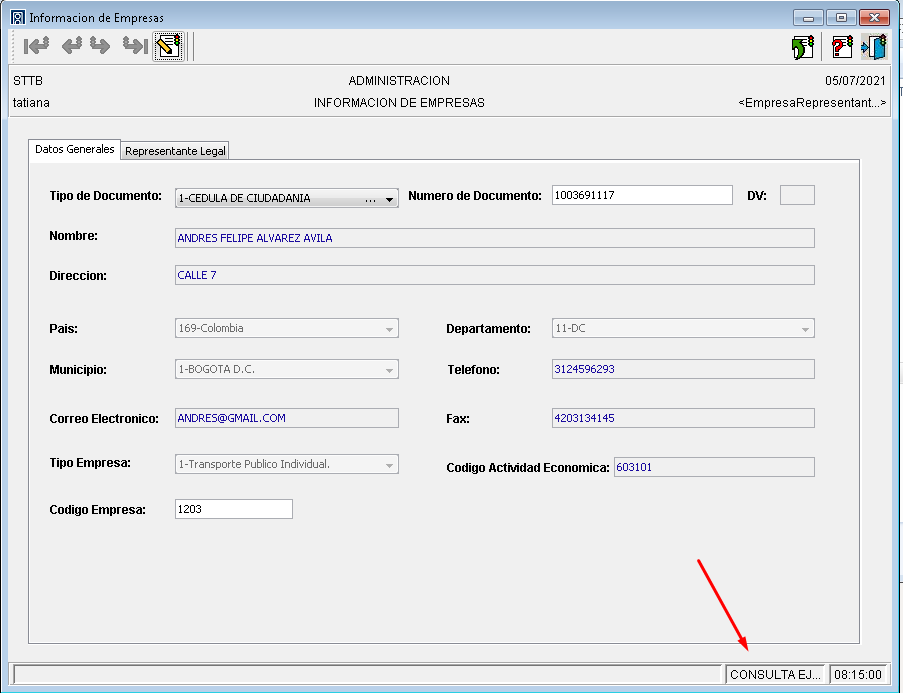This screenshot has height=693, width=903.
Task: Open the Tipo Empresa dropdown
Action: click(x=388, y=464)
